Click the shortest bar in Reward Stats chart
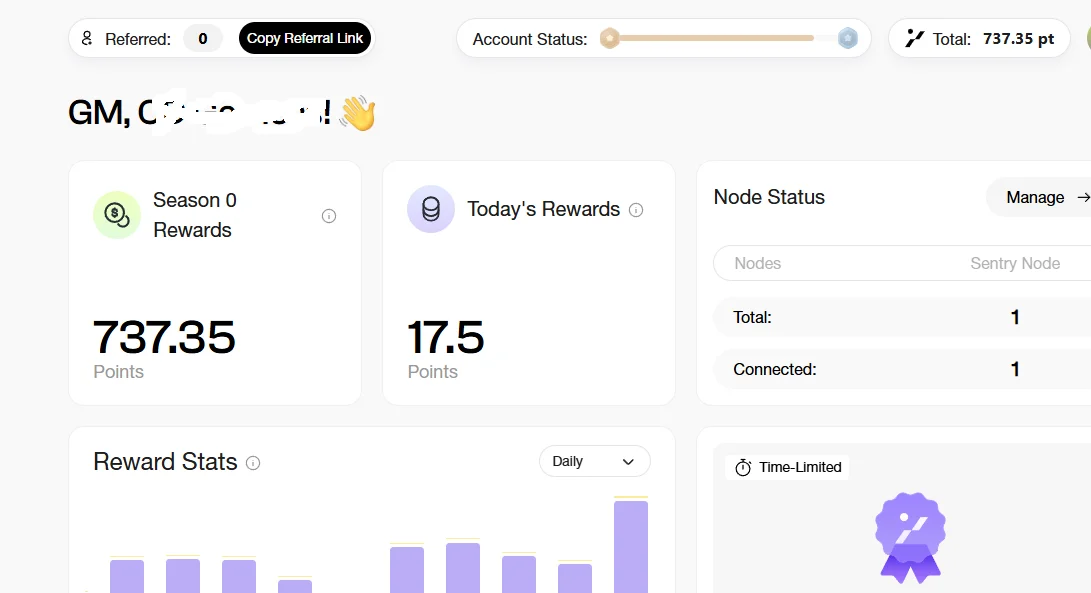The width and height of the screenshot is (1091, 593). pos(295,586)
